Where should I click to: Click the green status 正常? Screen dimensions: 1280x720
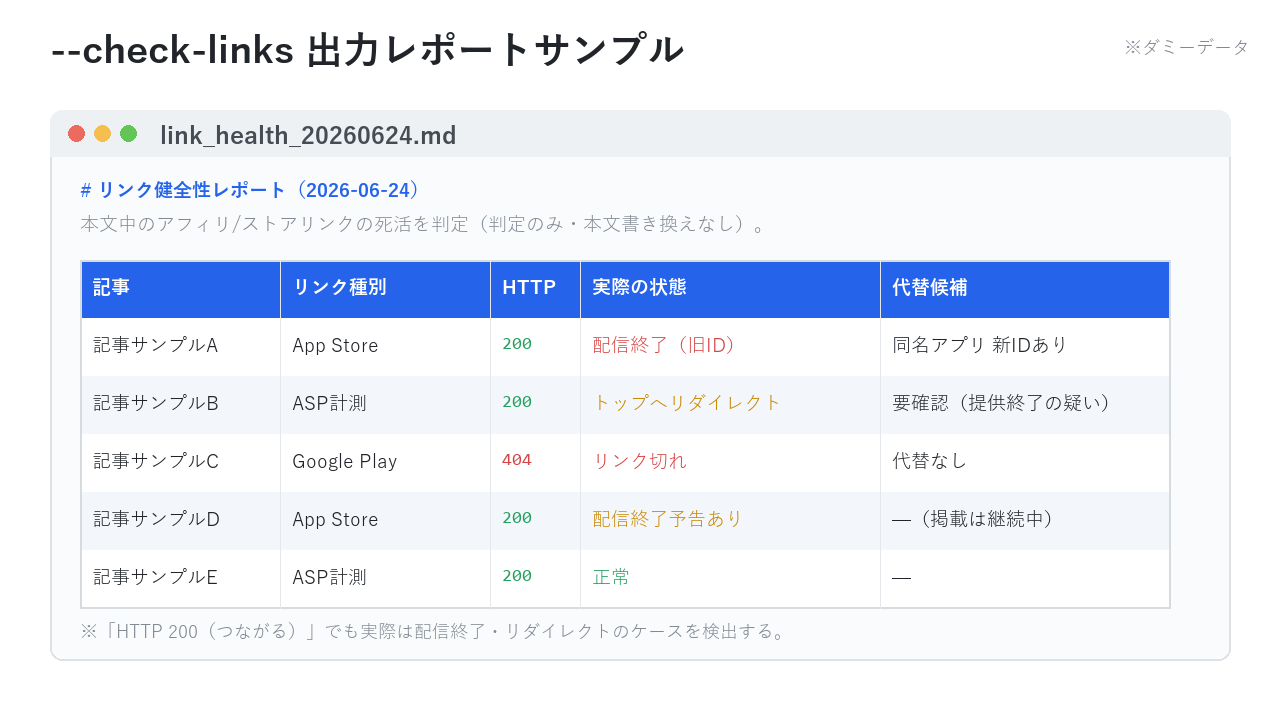[611, 577]
